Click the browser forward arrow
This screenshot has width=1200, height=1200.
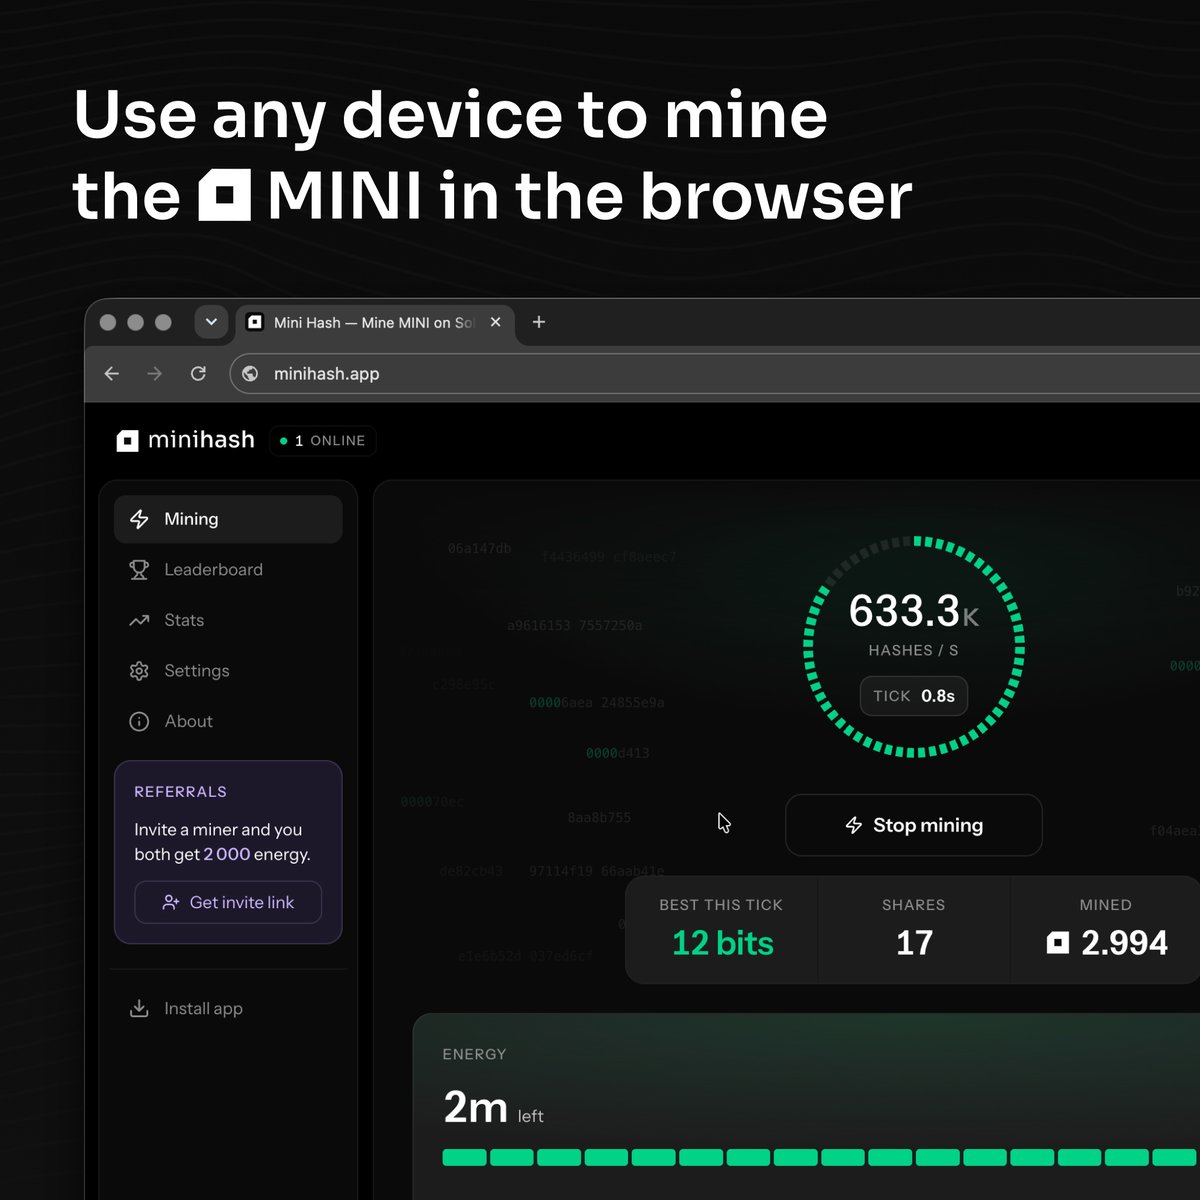(155, 374)
